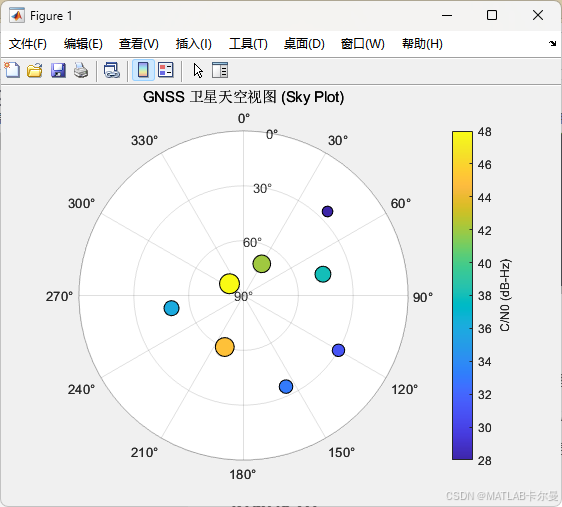Click the 0° outer azimuth label at top

coord(244,119)
